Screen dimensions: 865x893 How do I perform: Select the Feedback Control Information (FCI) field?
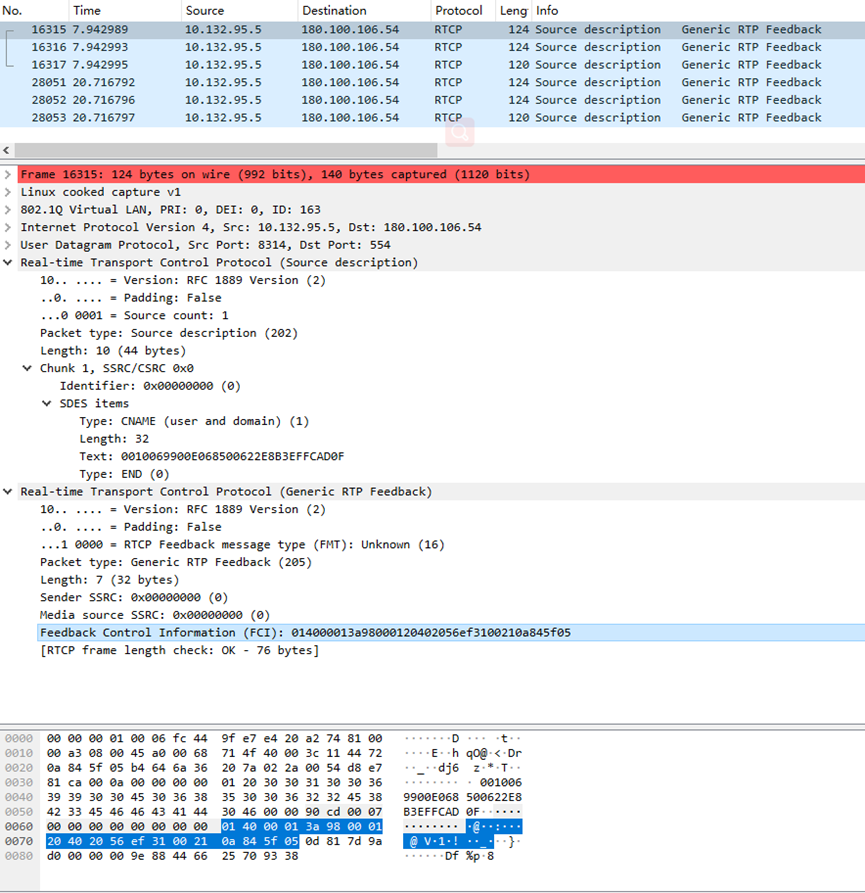tap(451, 633)
